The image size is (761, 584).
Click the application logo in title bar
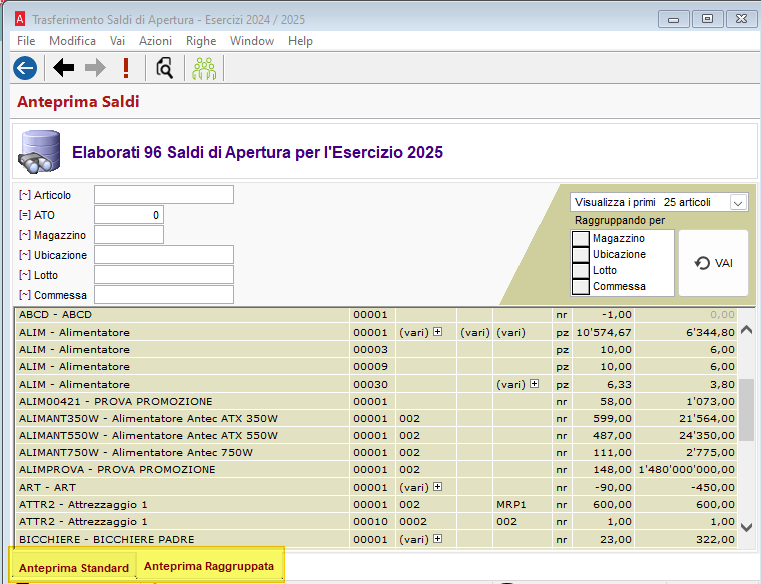tap(20, 19)
